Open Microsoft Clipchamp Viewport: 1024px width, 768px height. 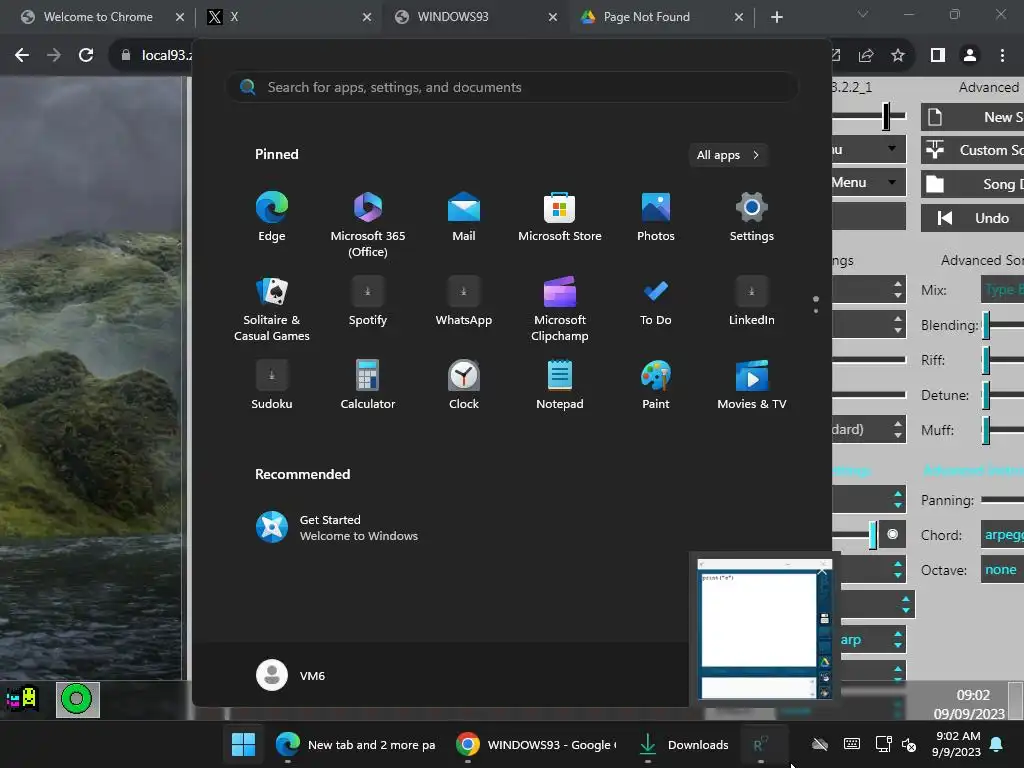[x=560, y=308]
